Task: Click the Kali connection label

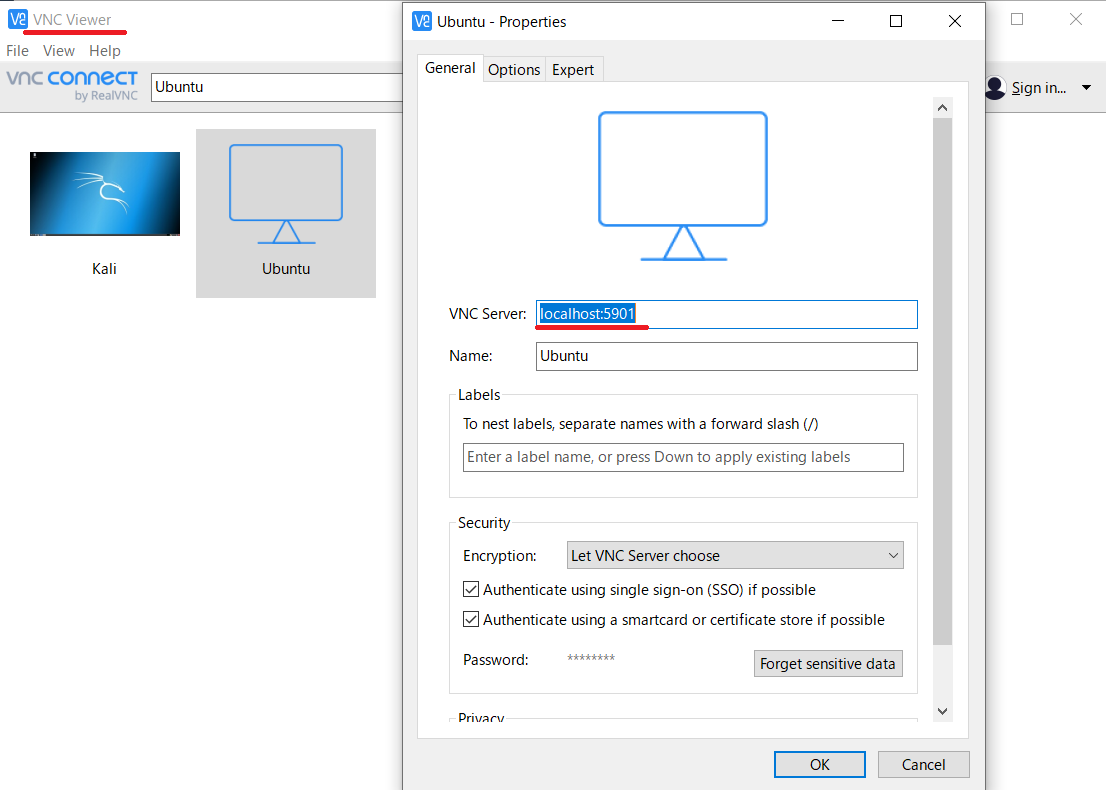Action: (104, 269)
